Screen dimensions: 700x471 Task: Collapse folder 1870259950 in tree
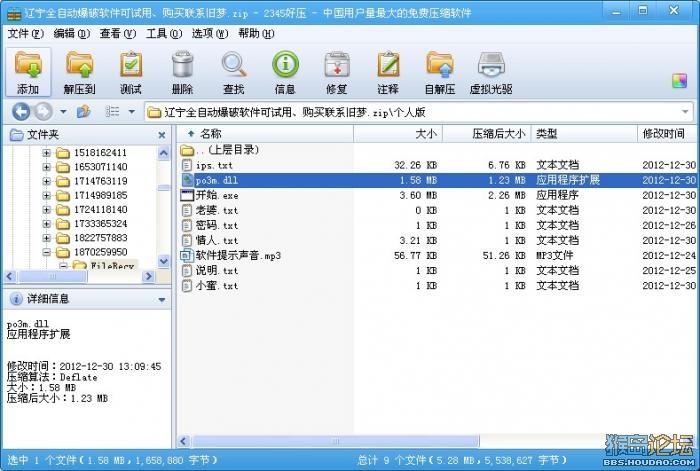click(46, 252)
